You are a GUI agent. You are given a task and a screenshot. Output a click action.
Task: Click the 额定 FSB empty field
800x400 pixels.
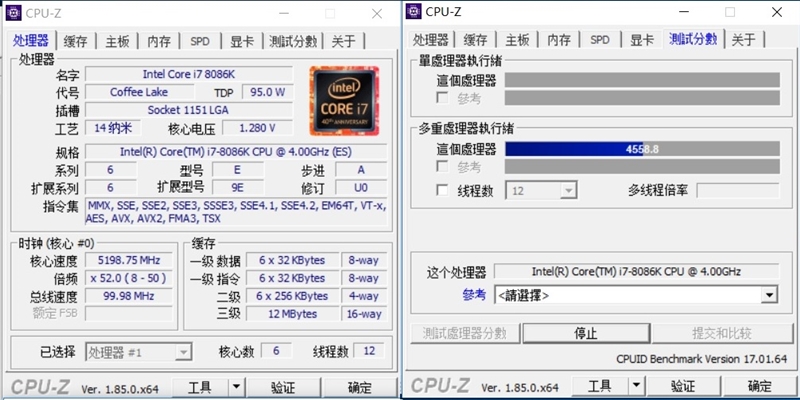pos(129,313)
